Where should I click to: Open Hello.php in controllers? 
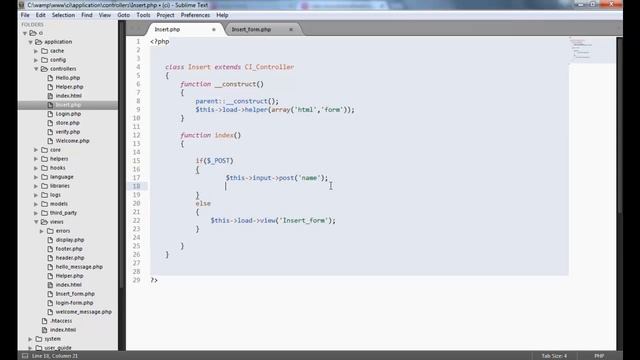point(68,78)
